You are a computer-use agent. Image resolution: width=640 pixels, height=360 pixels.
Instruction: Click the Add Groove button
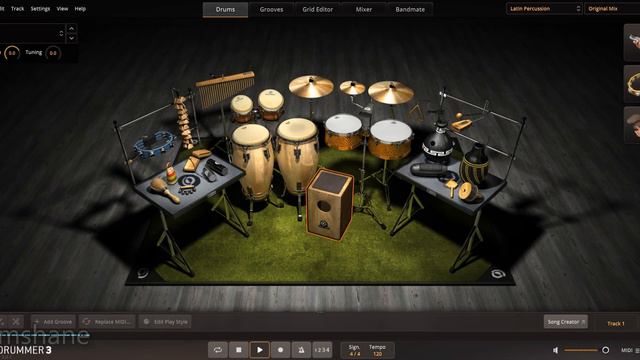(53, 322)
